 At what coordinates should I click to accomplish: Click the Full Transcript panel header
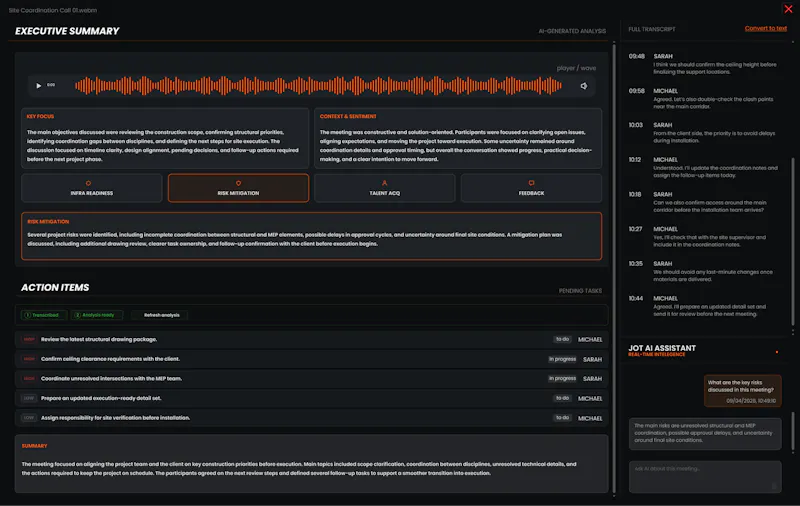coord(652,29)
